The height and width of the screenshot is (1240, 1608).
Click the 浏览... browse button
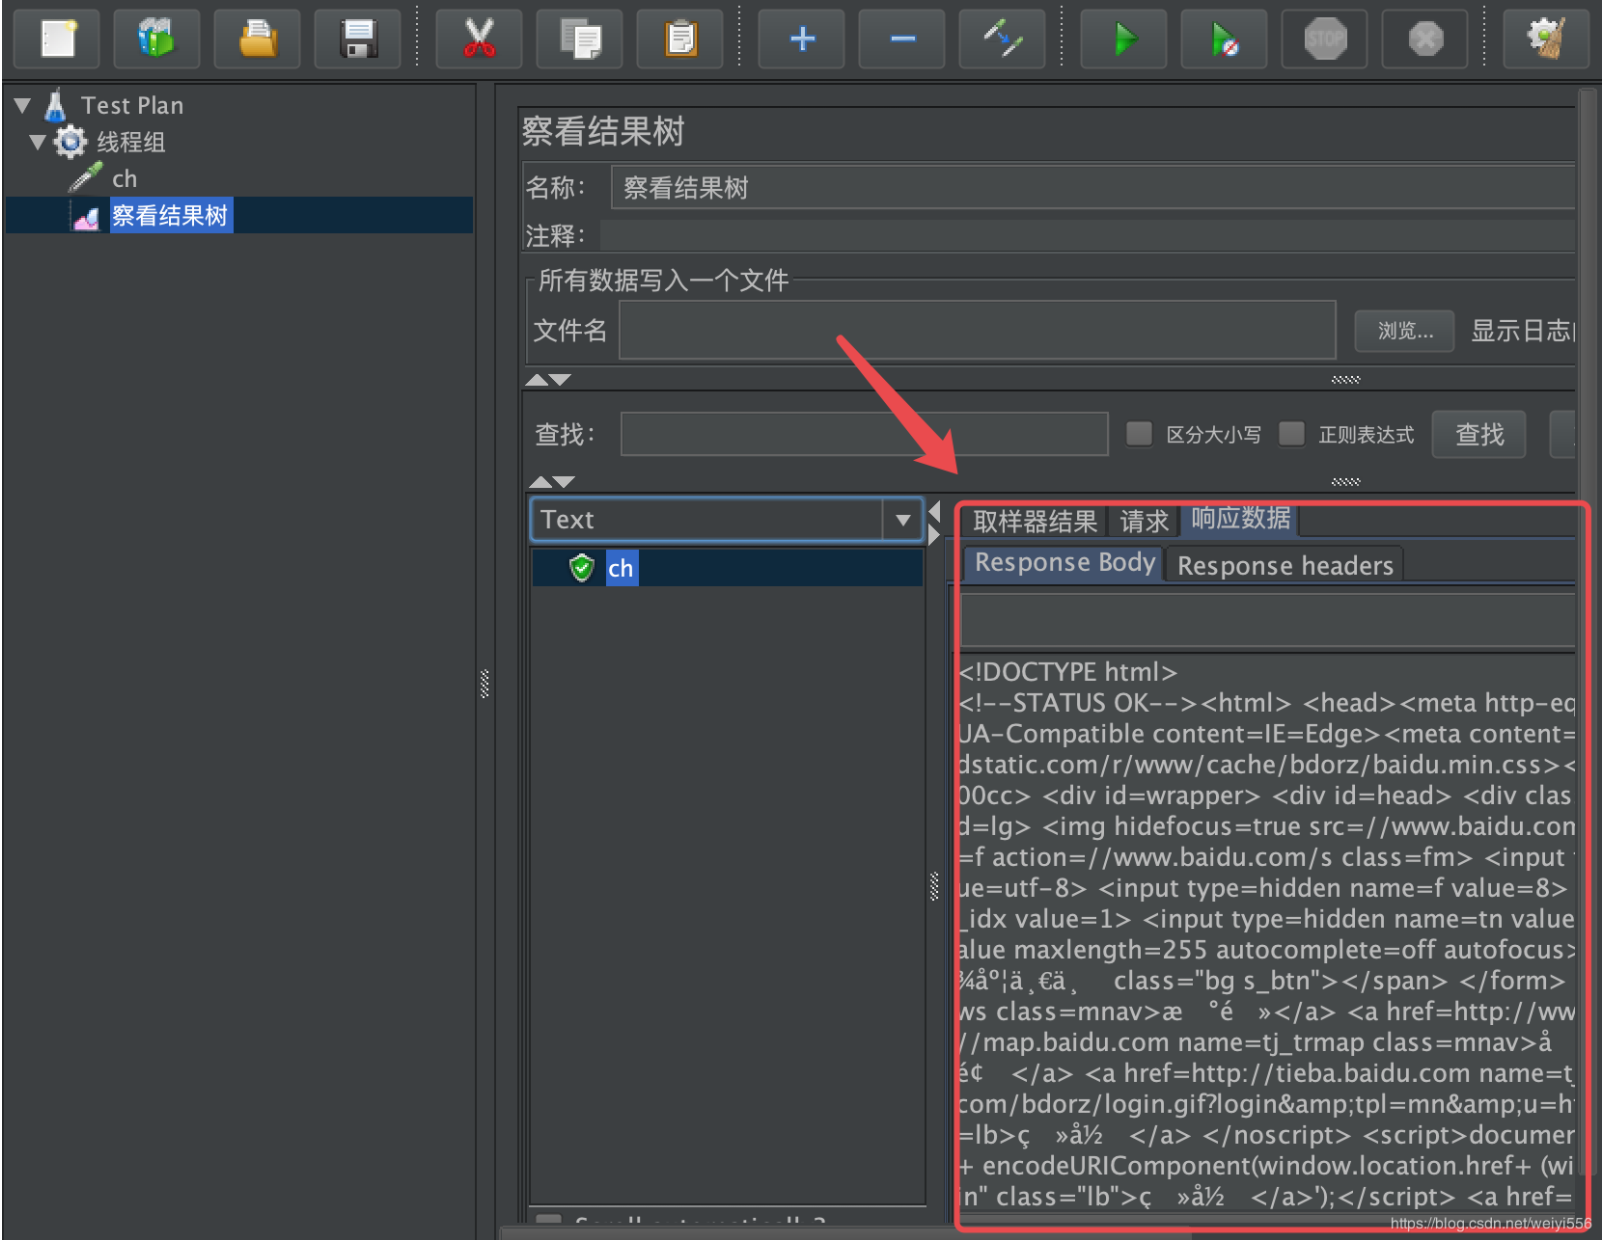(x=1405, y=331)
